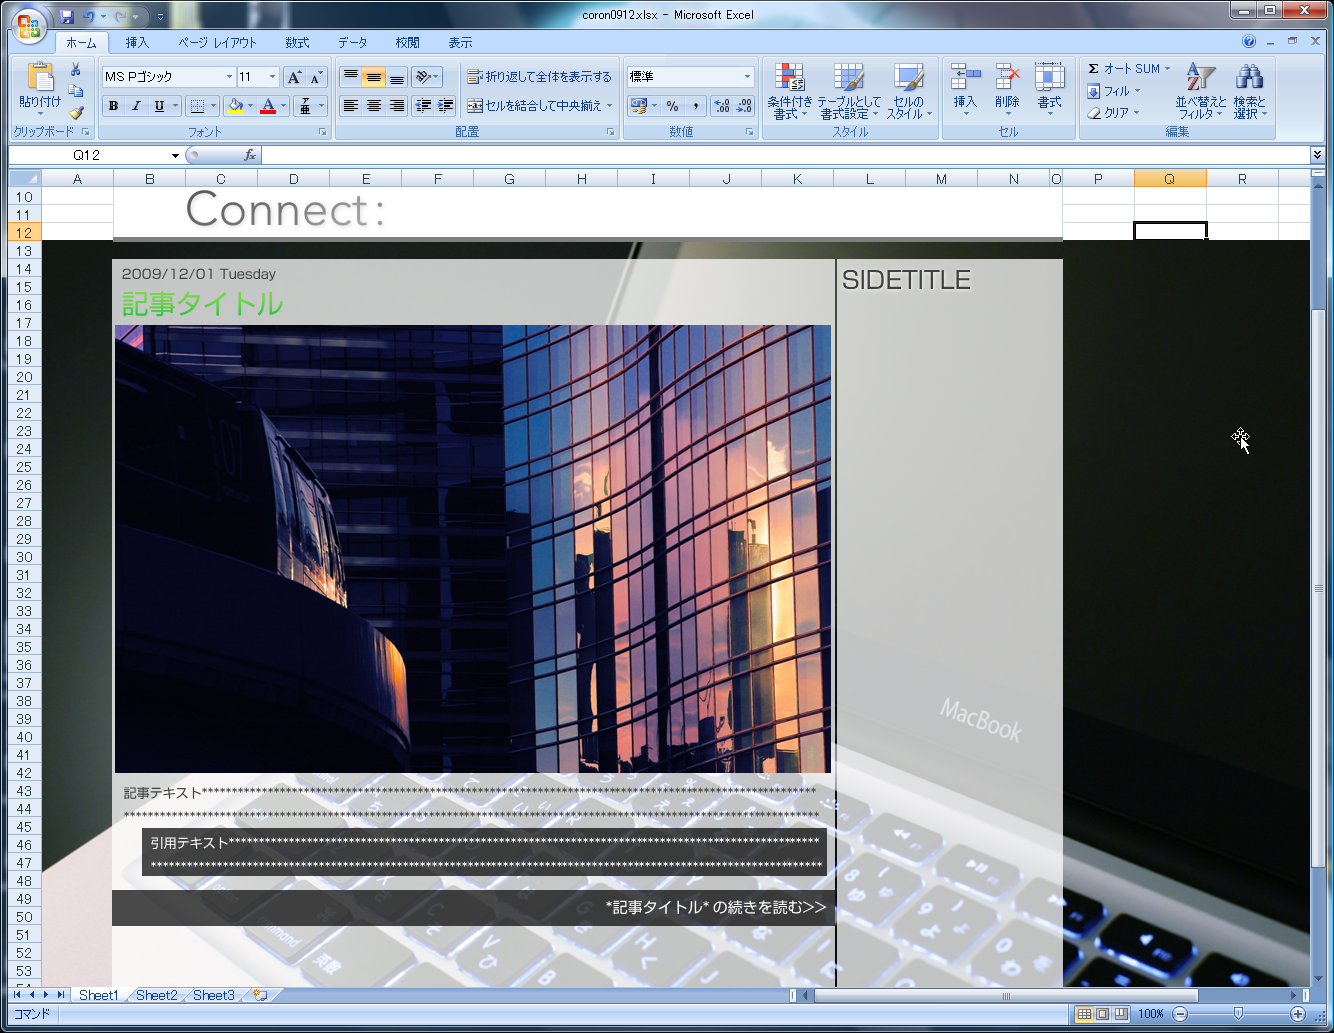The image size is (1334, 1033).
Task: Open the font size dropdown
Action: tap(273, 77)
